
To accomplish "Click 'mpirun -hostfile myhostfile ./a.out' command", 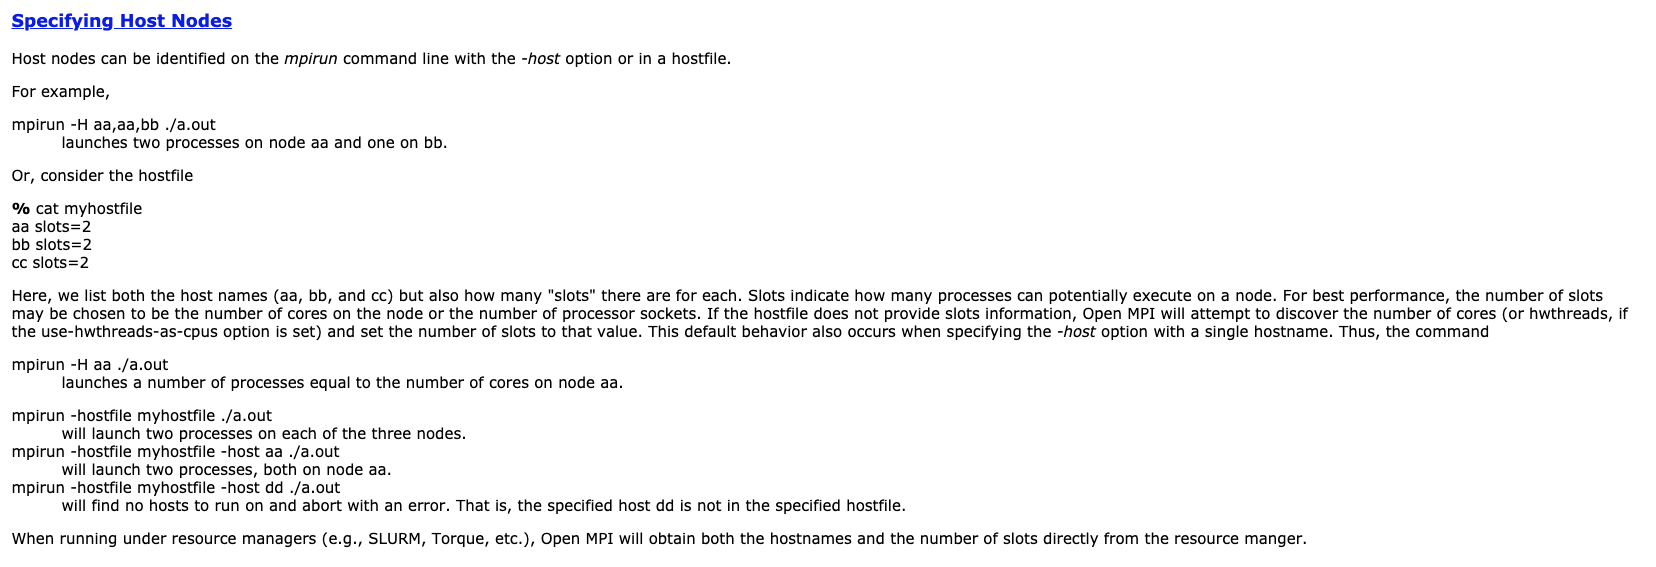I will point(142,416).
